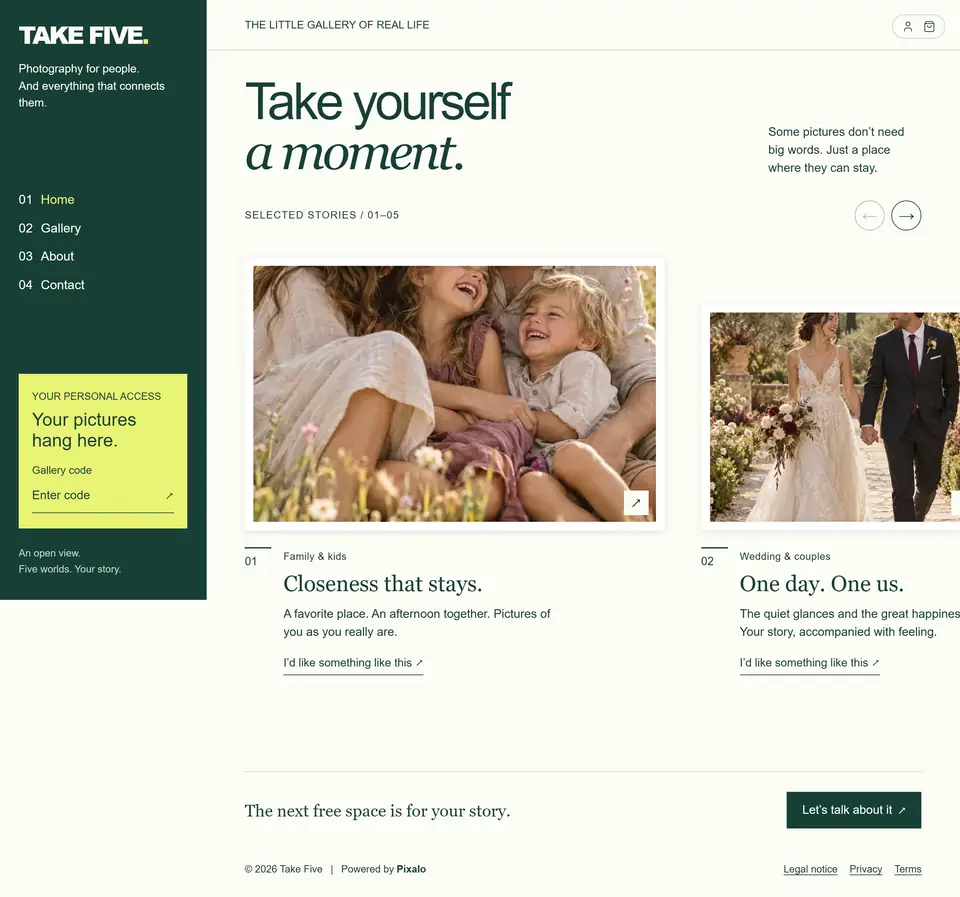Open the expand arrow on the family photo
Viewport: 960px width, 897px height.
636,503
